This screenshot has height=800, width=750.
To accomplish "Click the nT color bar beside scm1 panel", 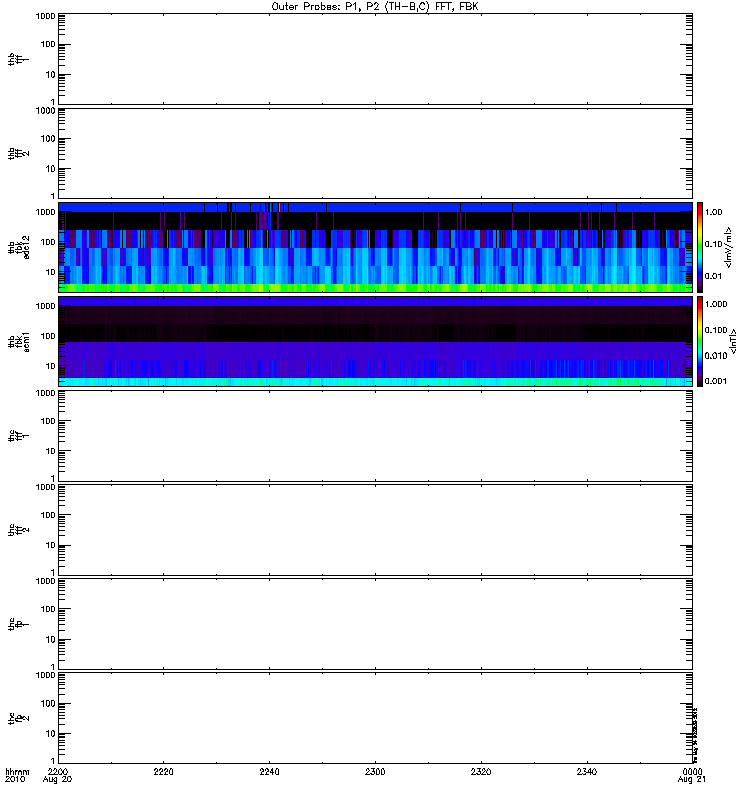I will 700,341.
